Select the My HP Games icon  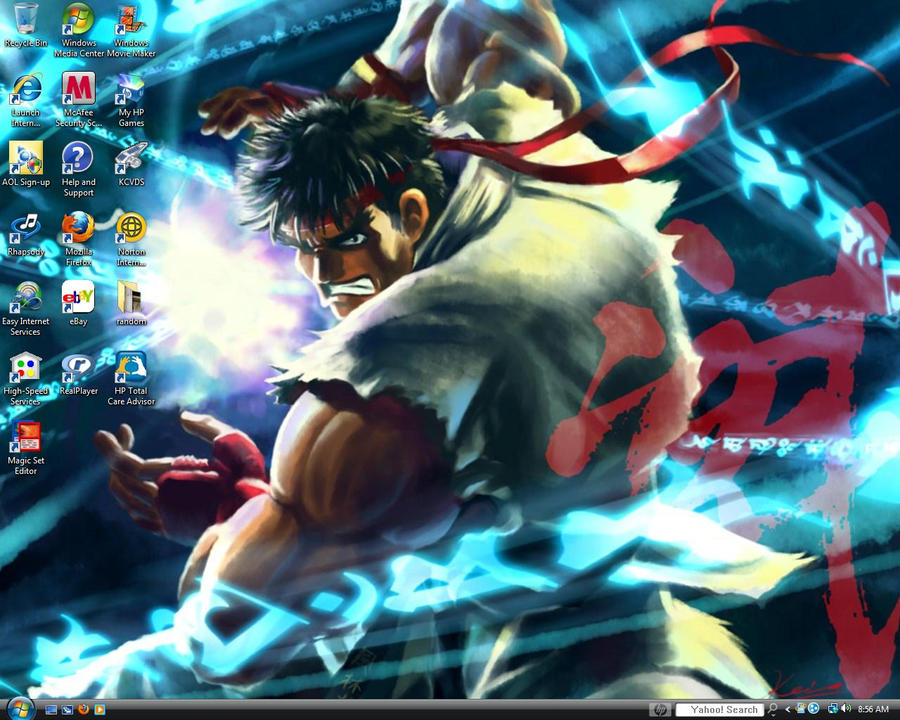tap(131, 99)
